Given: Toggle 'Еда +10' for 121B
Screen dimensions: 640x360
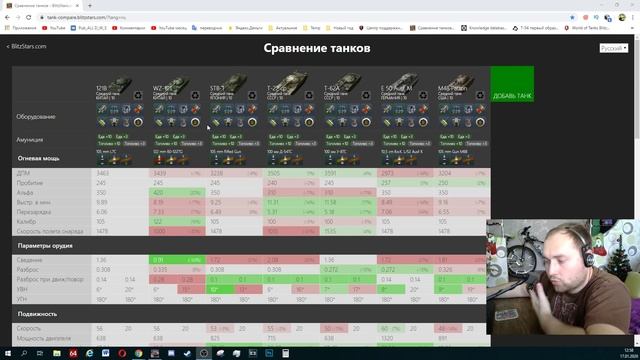Looking at the screenshot, I should pos(105,137).
